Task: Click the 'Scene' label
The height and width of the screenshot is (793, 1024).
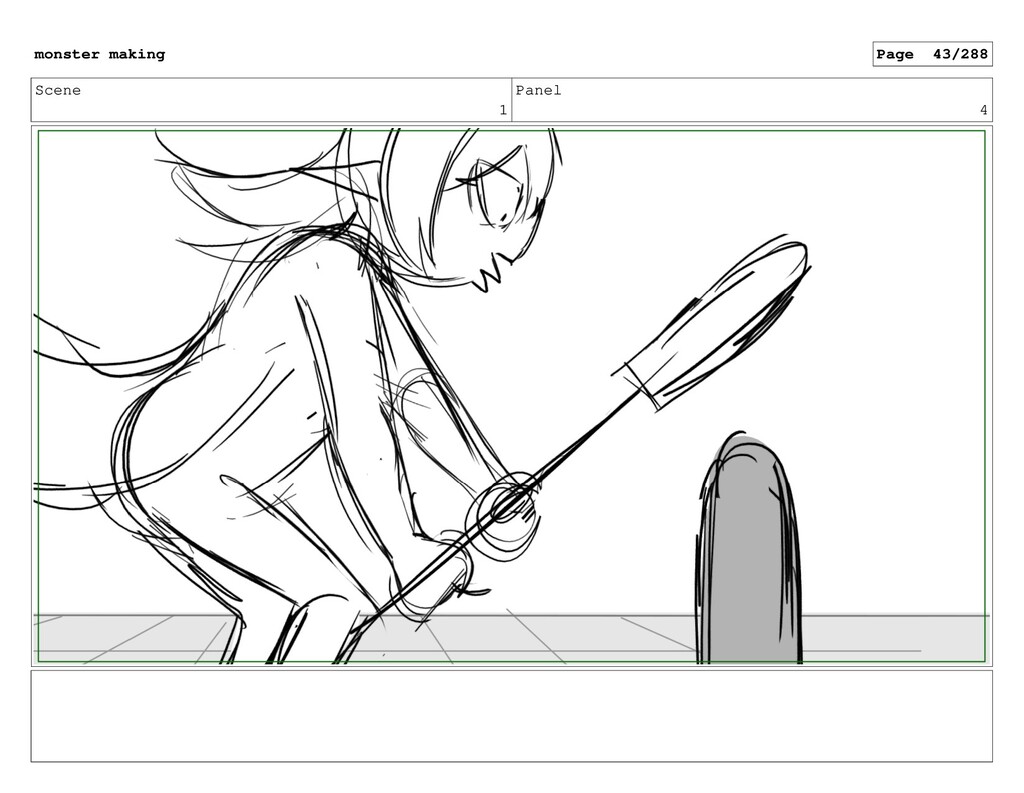Action: tap(58, 90)
